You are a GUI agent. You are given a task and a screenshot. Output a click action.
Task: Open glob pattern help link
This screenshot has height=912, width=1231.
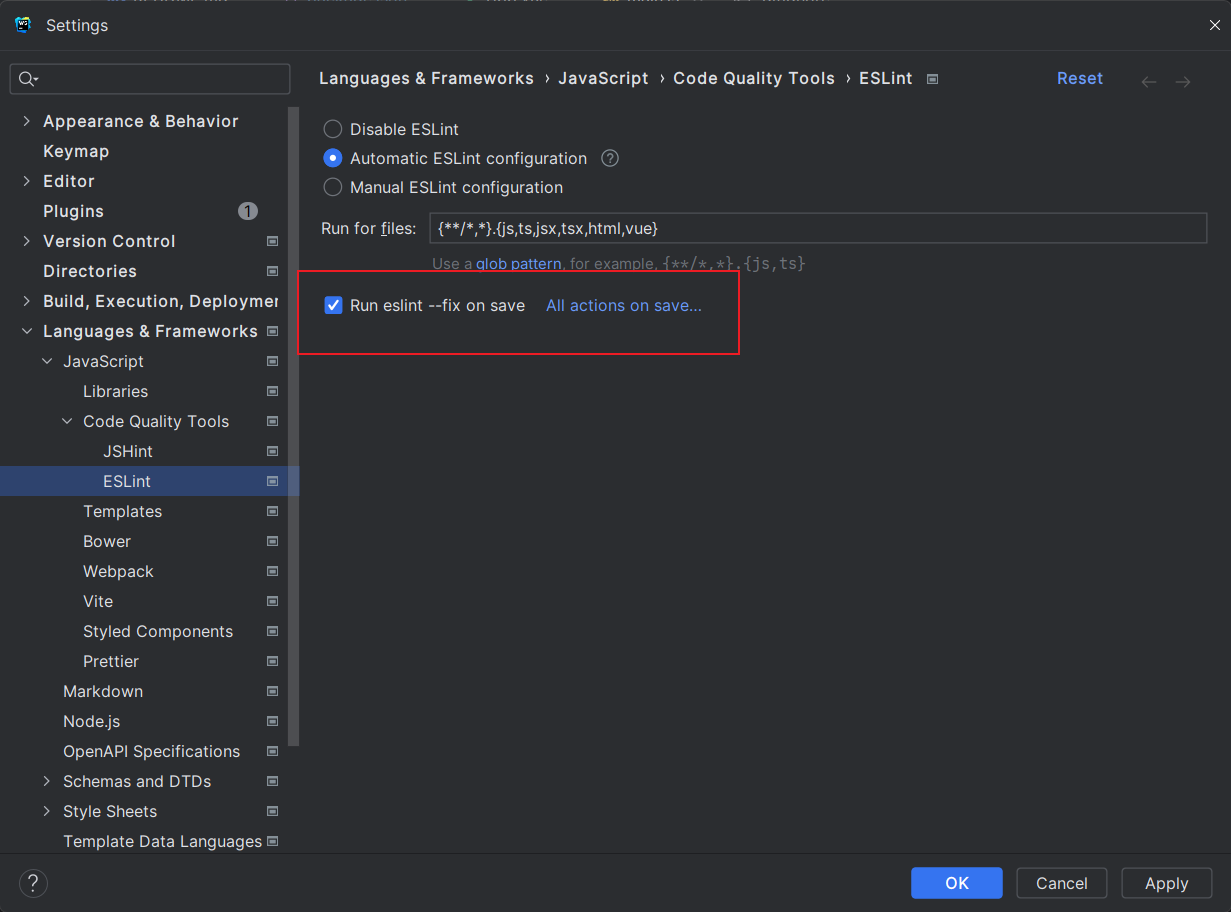518,264
